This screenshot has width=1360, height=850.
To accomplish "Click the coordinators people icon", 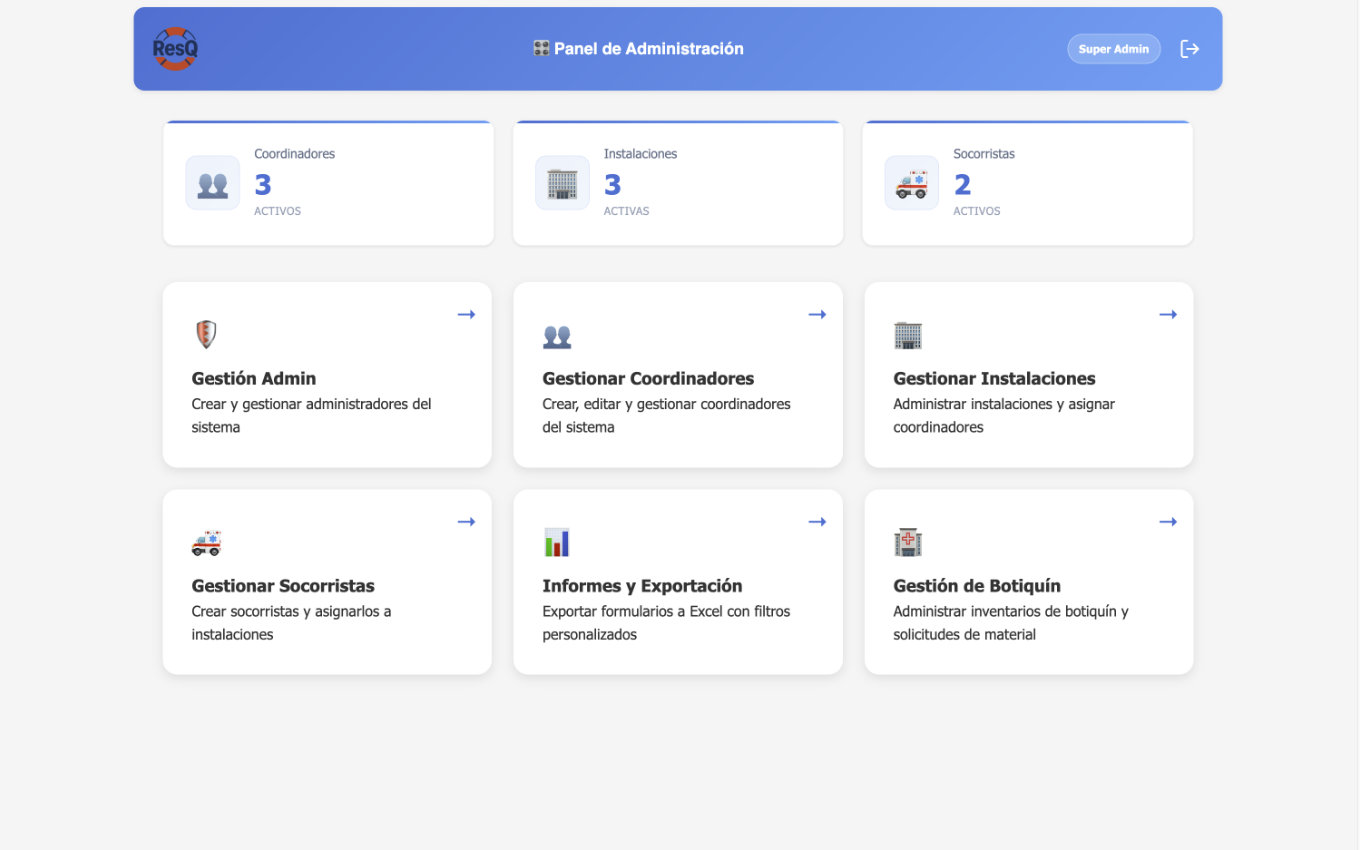I will pos(557,336).
